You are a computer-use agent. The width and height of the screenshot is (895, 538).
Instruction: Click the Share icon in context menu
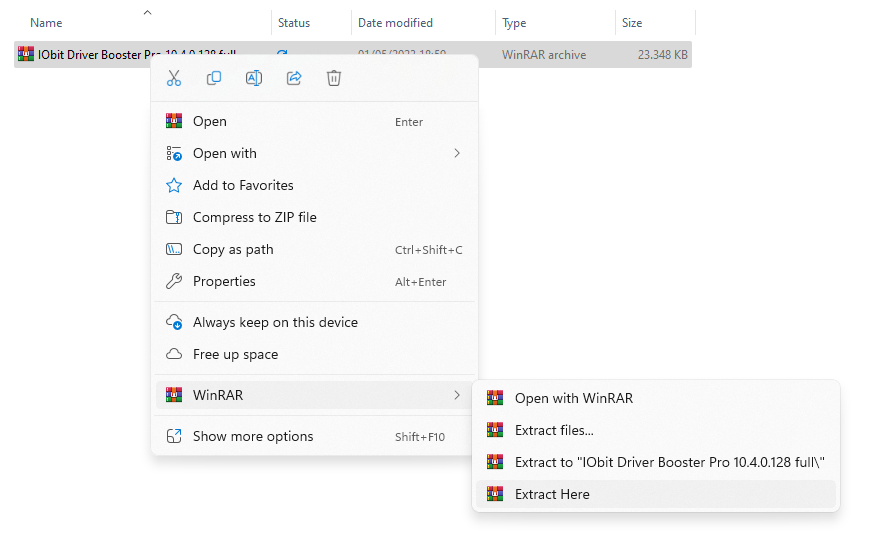pos(294,78)
